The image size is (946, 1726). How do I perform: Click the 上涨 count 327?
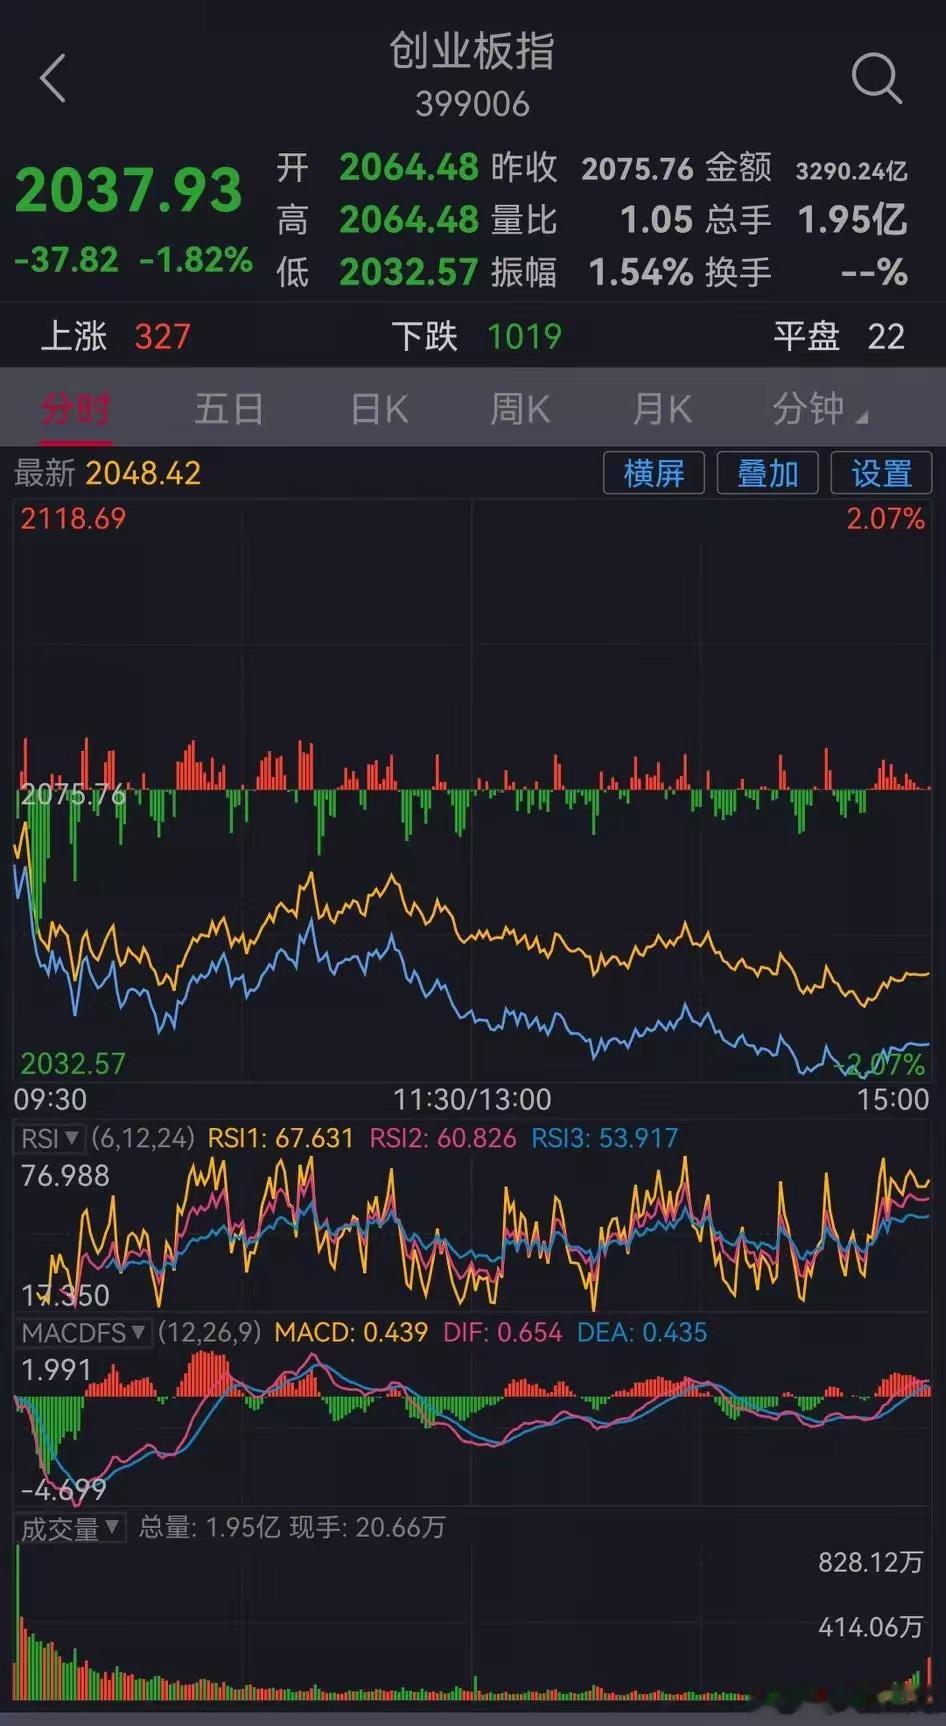click(162, 336)
